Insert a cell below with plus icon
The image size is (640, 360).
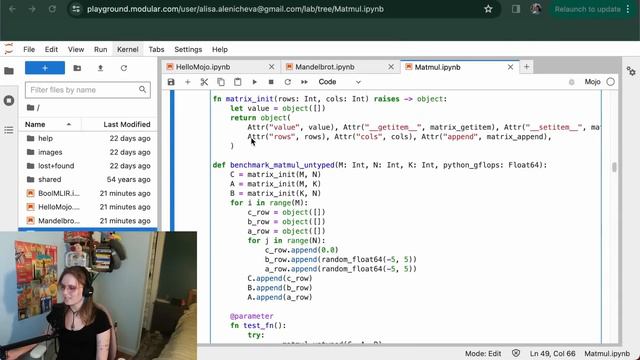coord(188,82)
